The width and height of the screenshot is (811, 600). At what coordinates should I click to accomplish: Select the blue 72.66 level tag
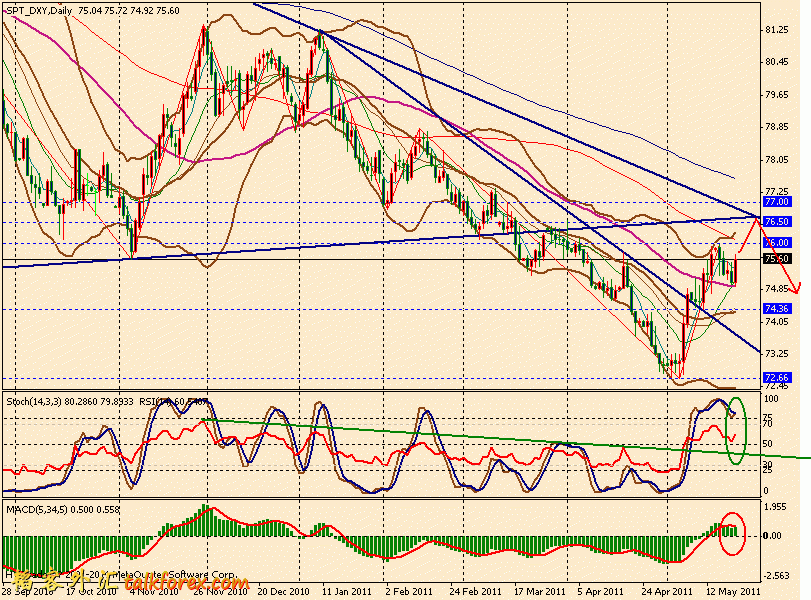click(x=776, y=378)
